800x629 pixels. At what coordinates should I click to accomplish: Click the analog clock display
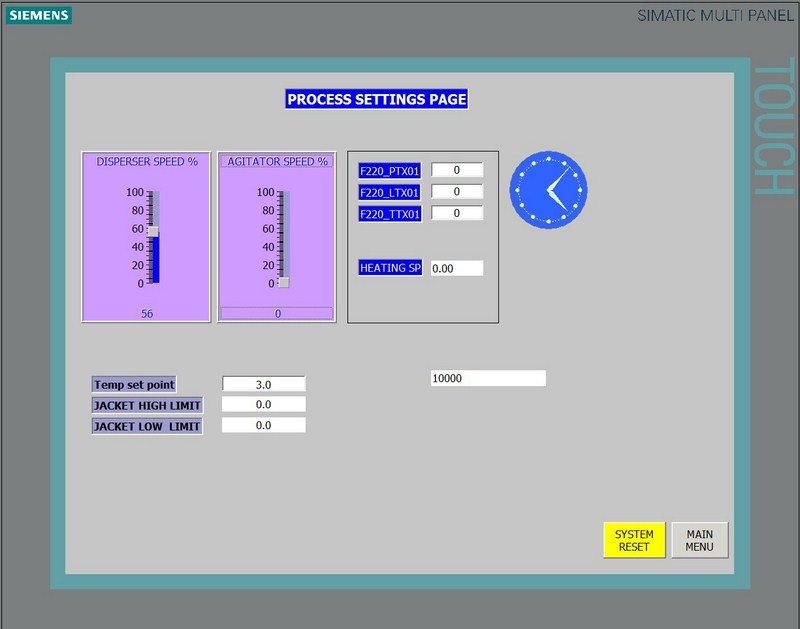(548, 189)
